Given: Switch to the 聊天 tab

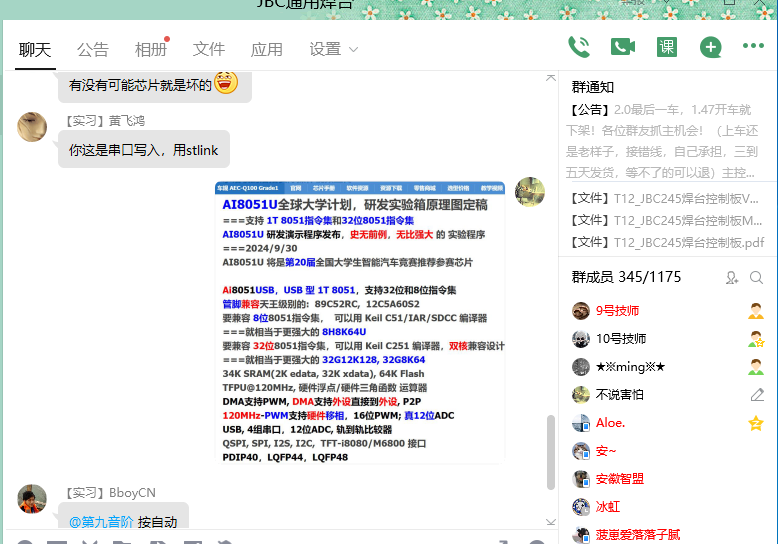Looking at the screenshot, I should pos(35,50).
